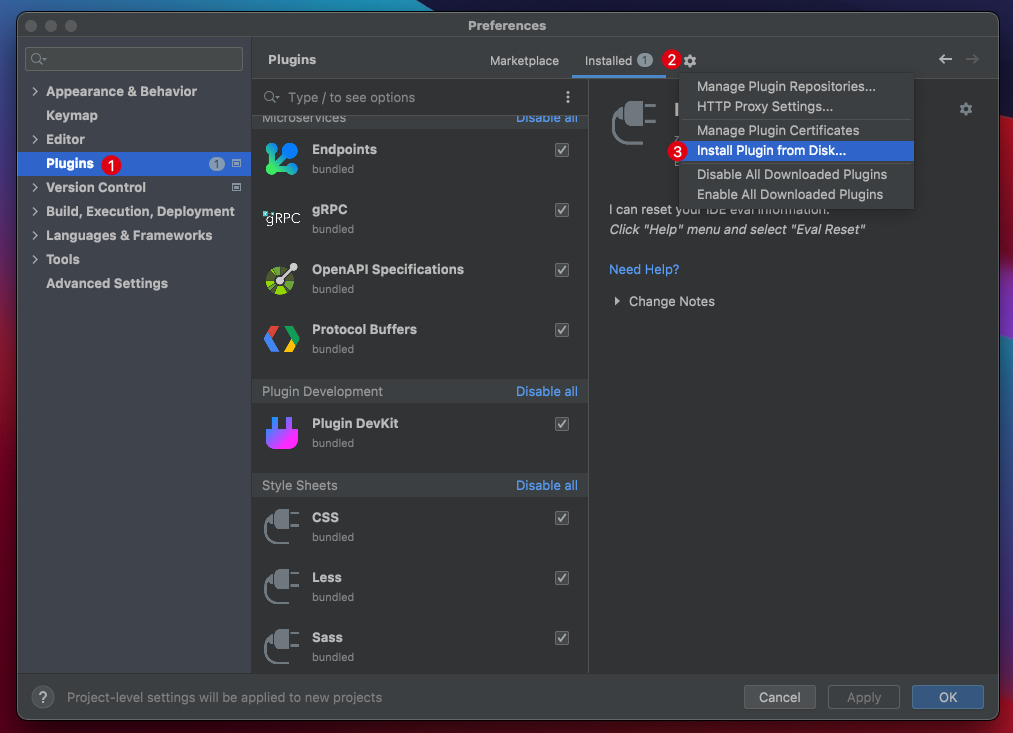This screenshot has width=1013, height=733.
Task: Open the plugin search options kebab menu
Action: click(x=568, y=97)
